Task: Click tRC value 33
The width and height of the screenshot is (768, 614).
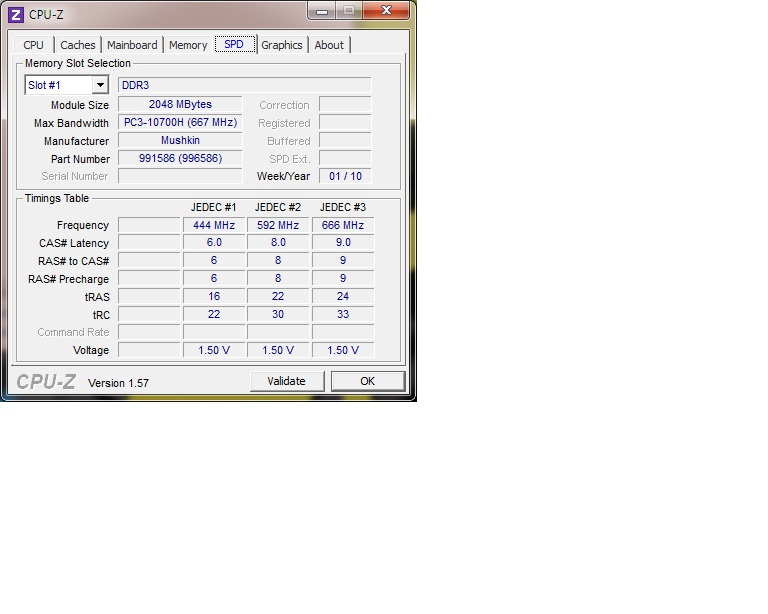Action: [343, 314]
